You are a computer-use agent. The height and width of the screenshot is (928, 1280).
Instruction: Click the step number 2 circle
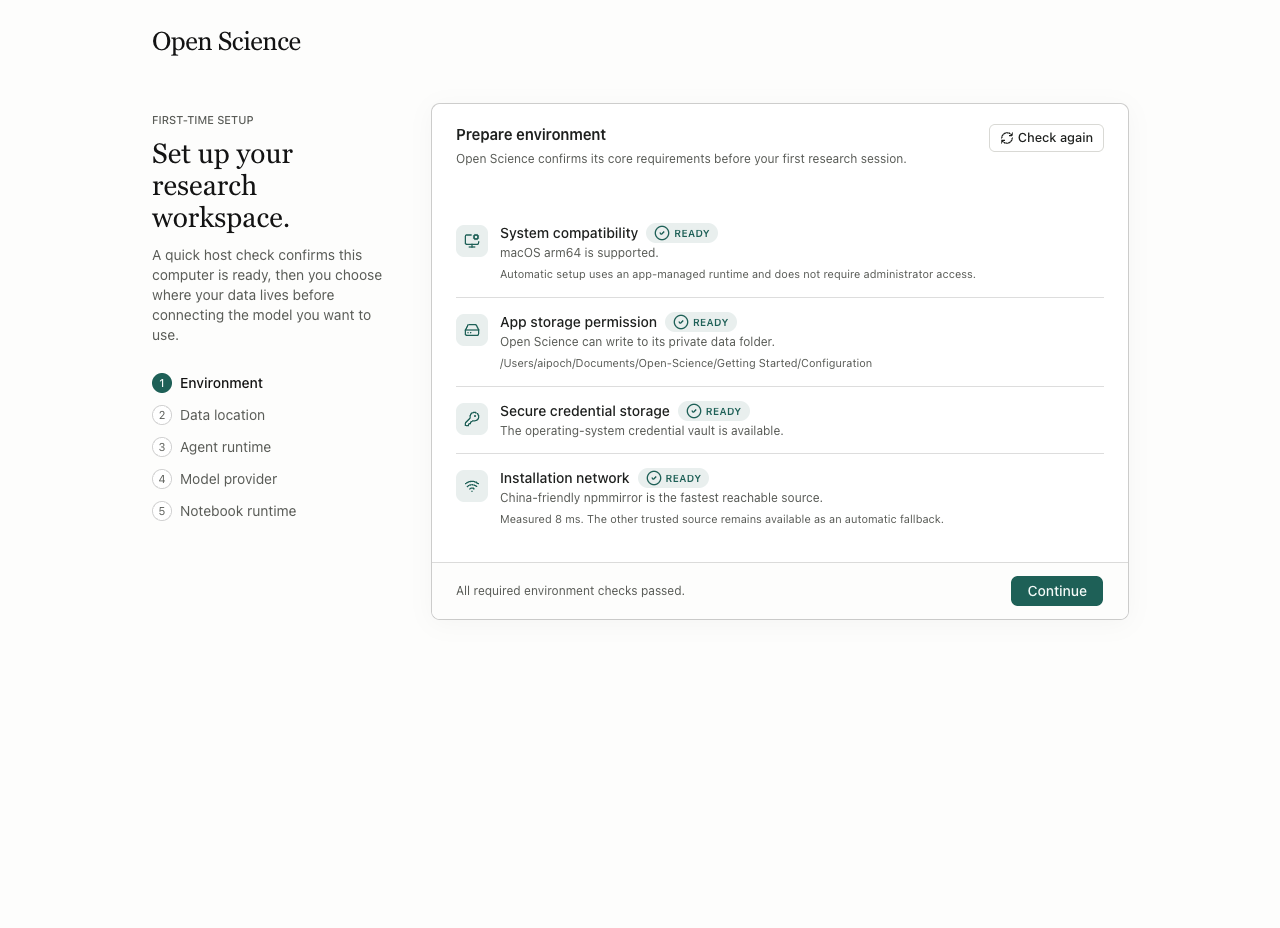162,415
